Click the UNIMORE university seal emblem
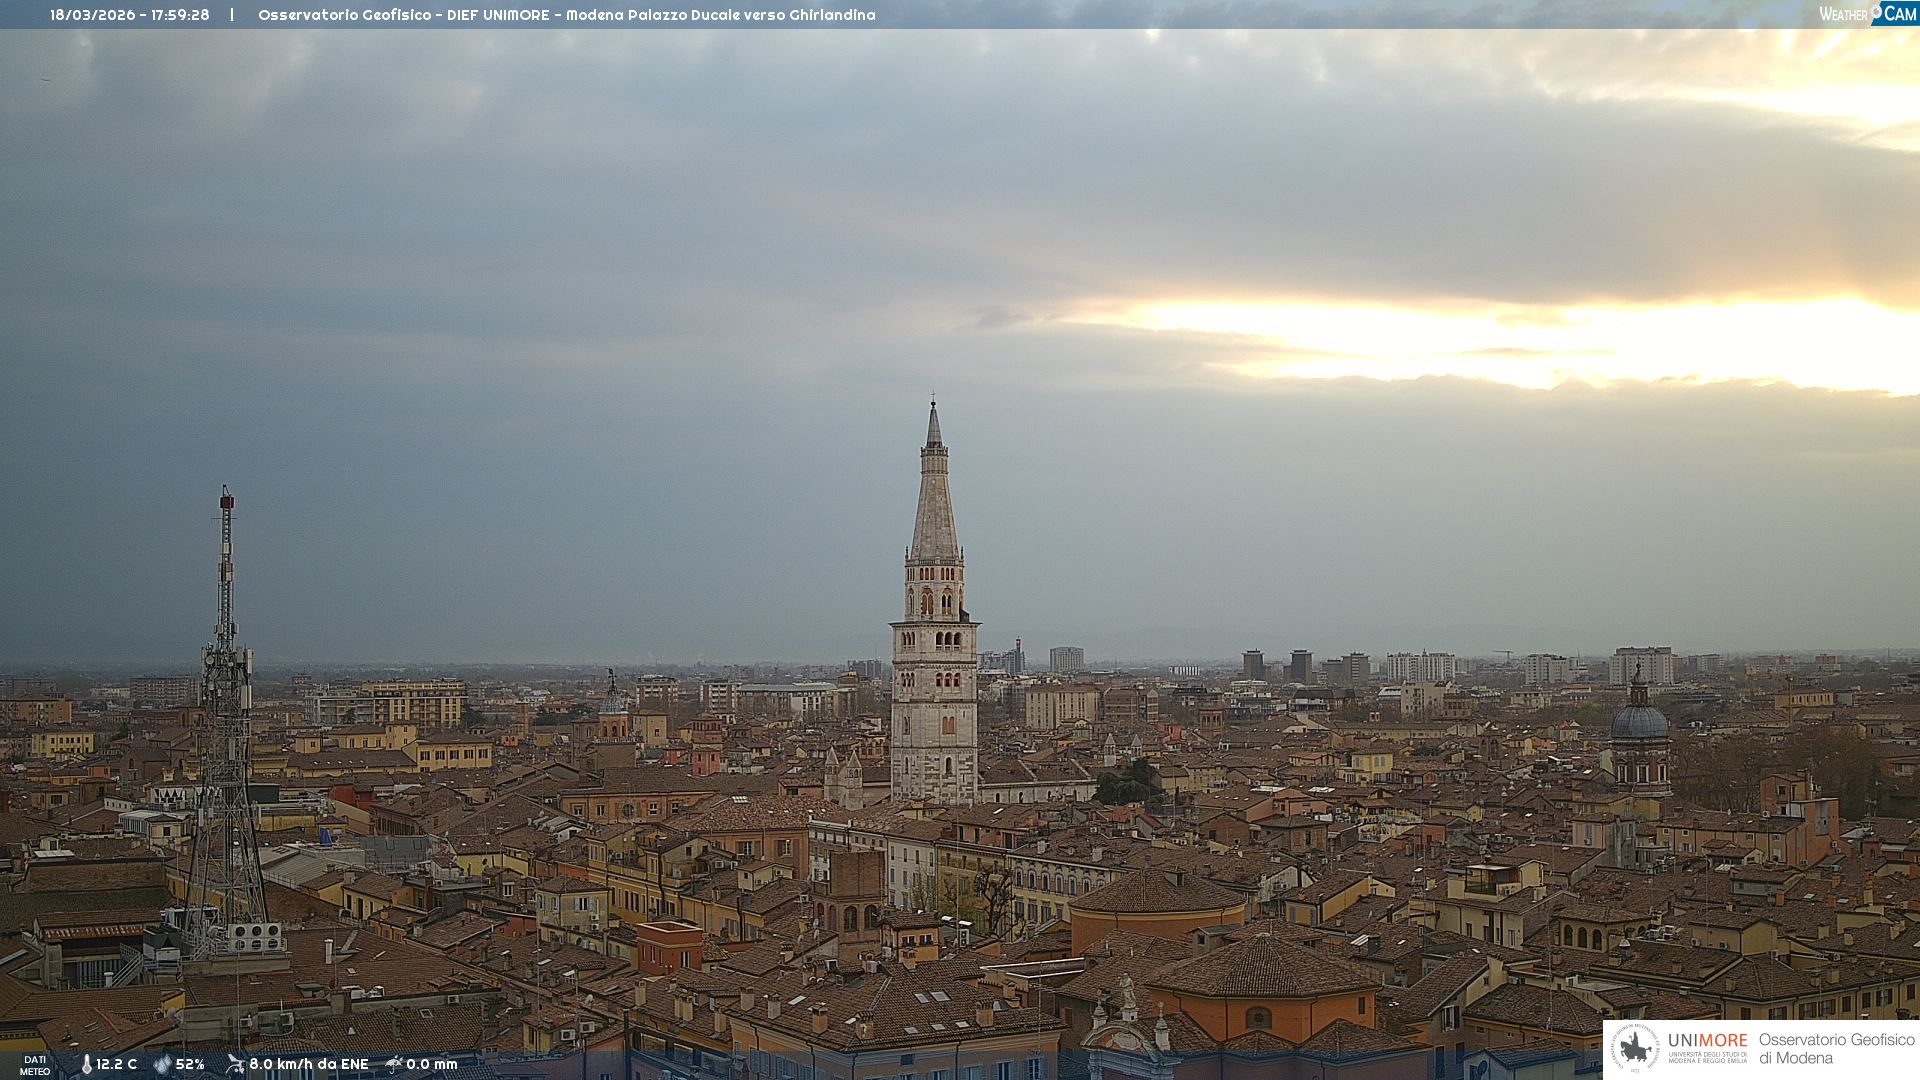This screenshot has height=1080, width=1920. point(1635,1048)
